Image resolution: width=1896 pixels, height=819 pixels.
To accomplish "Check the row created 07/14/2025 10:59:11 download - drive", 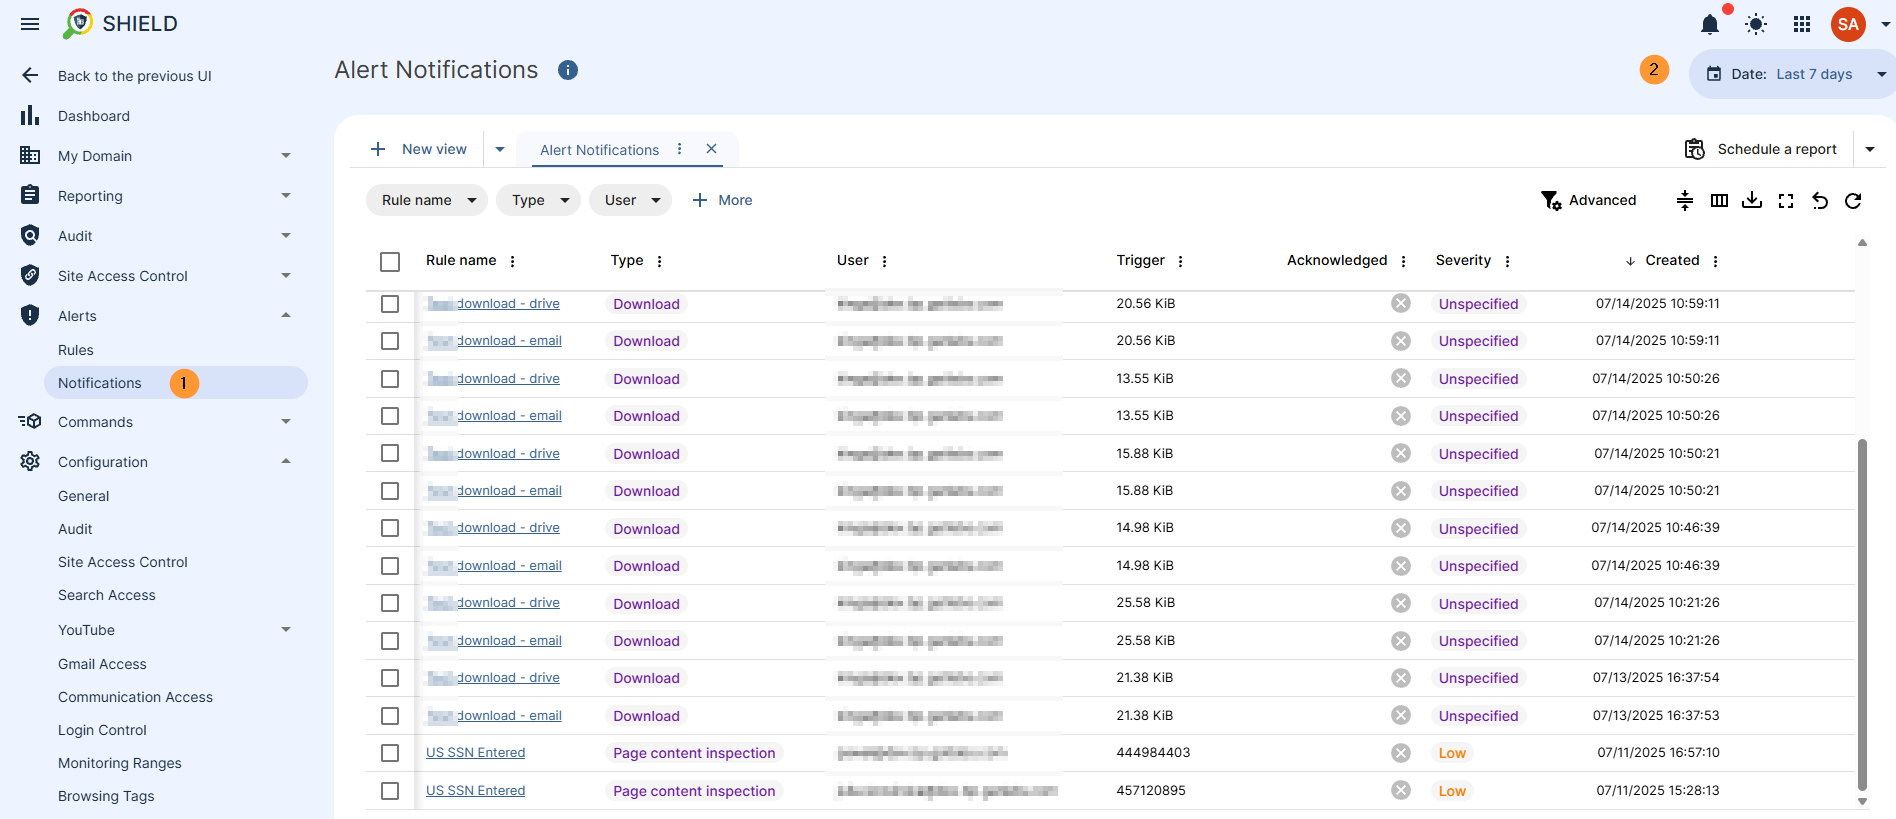I will (x=390, y=304).
